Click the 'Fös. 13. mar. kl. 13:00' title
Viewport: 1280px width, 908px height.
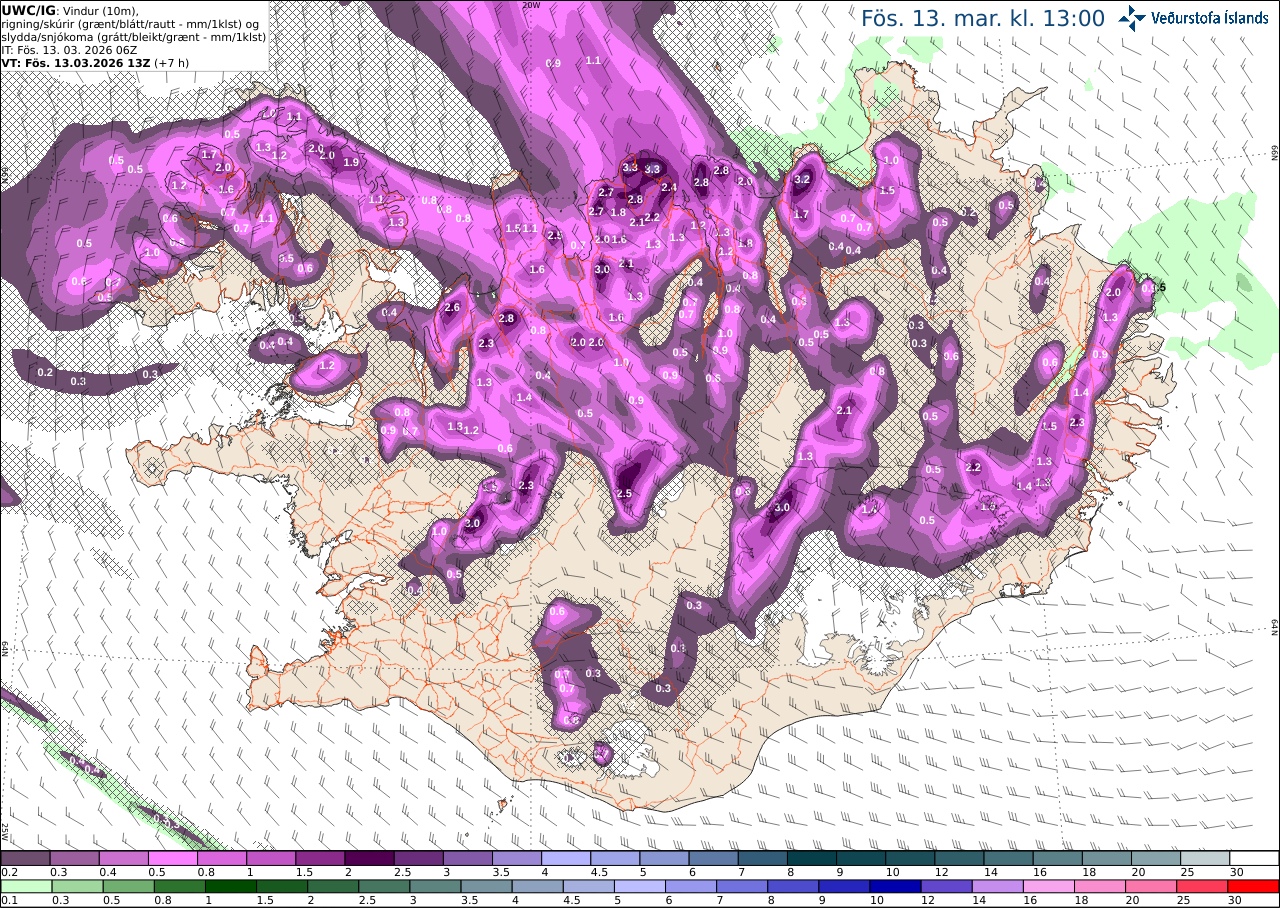point(983,18)
